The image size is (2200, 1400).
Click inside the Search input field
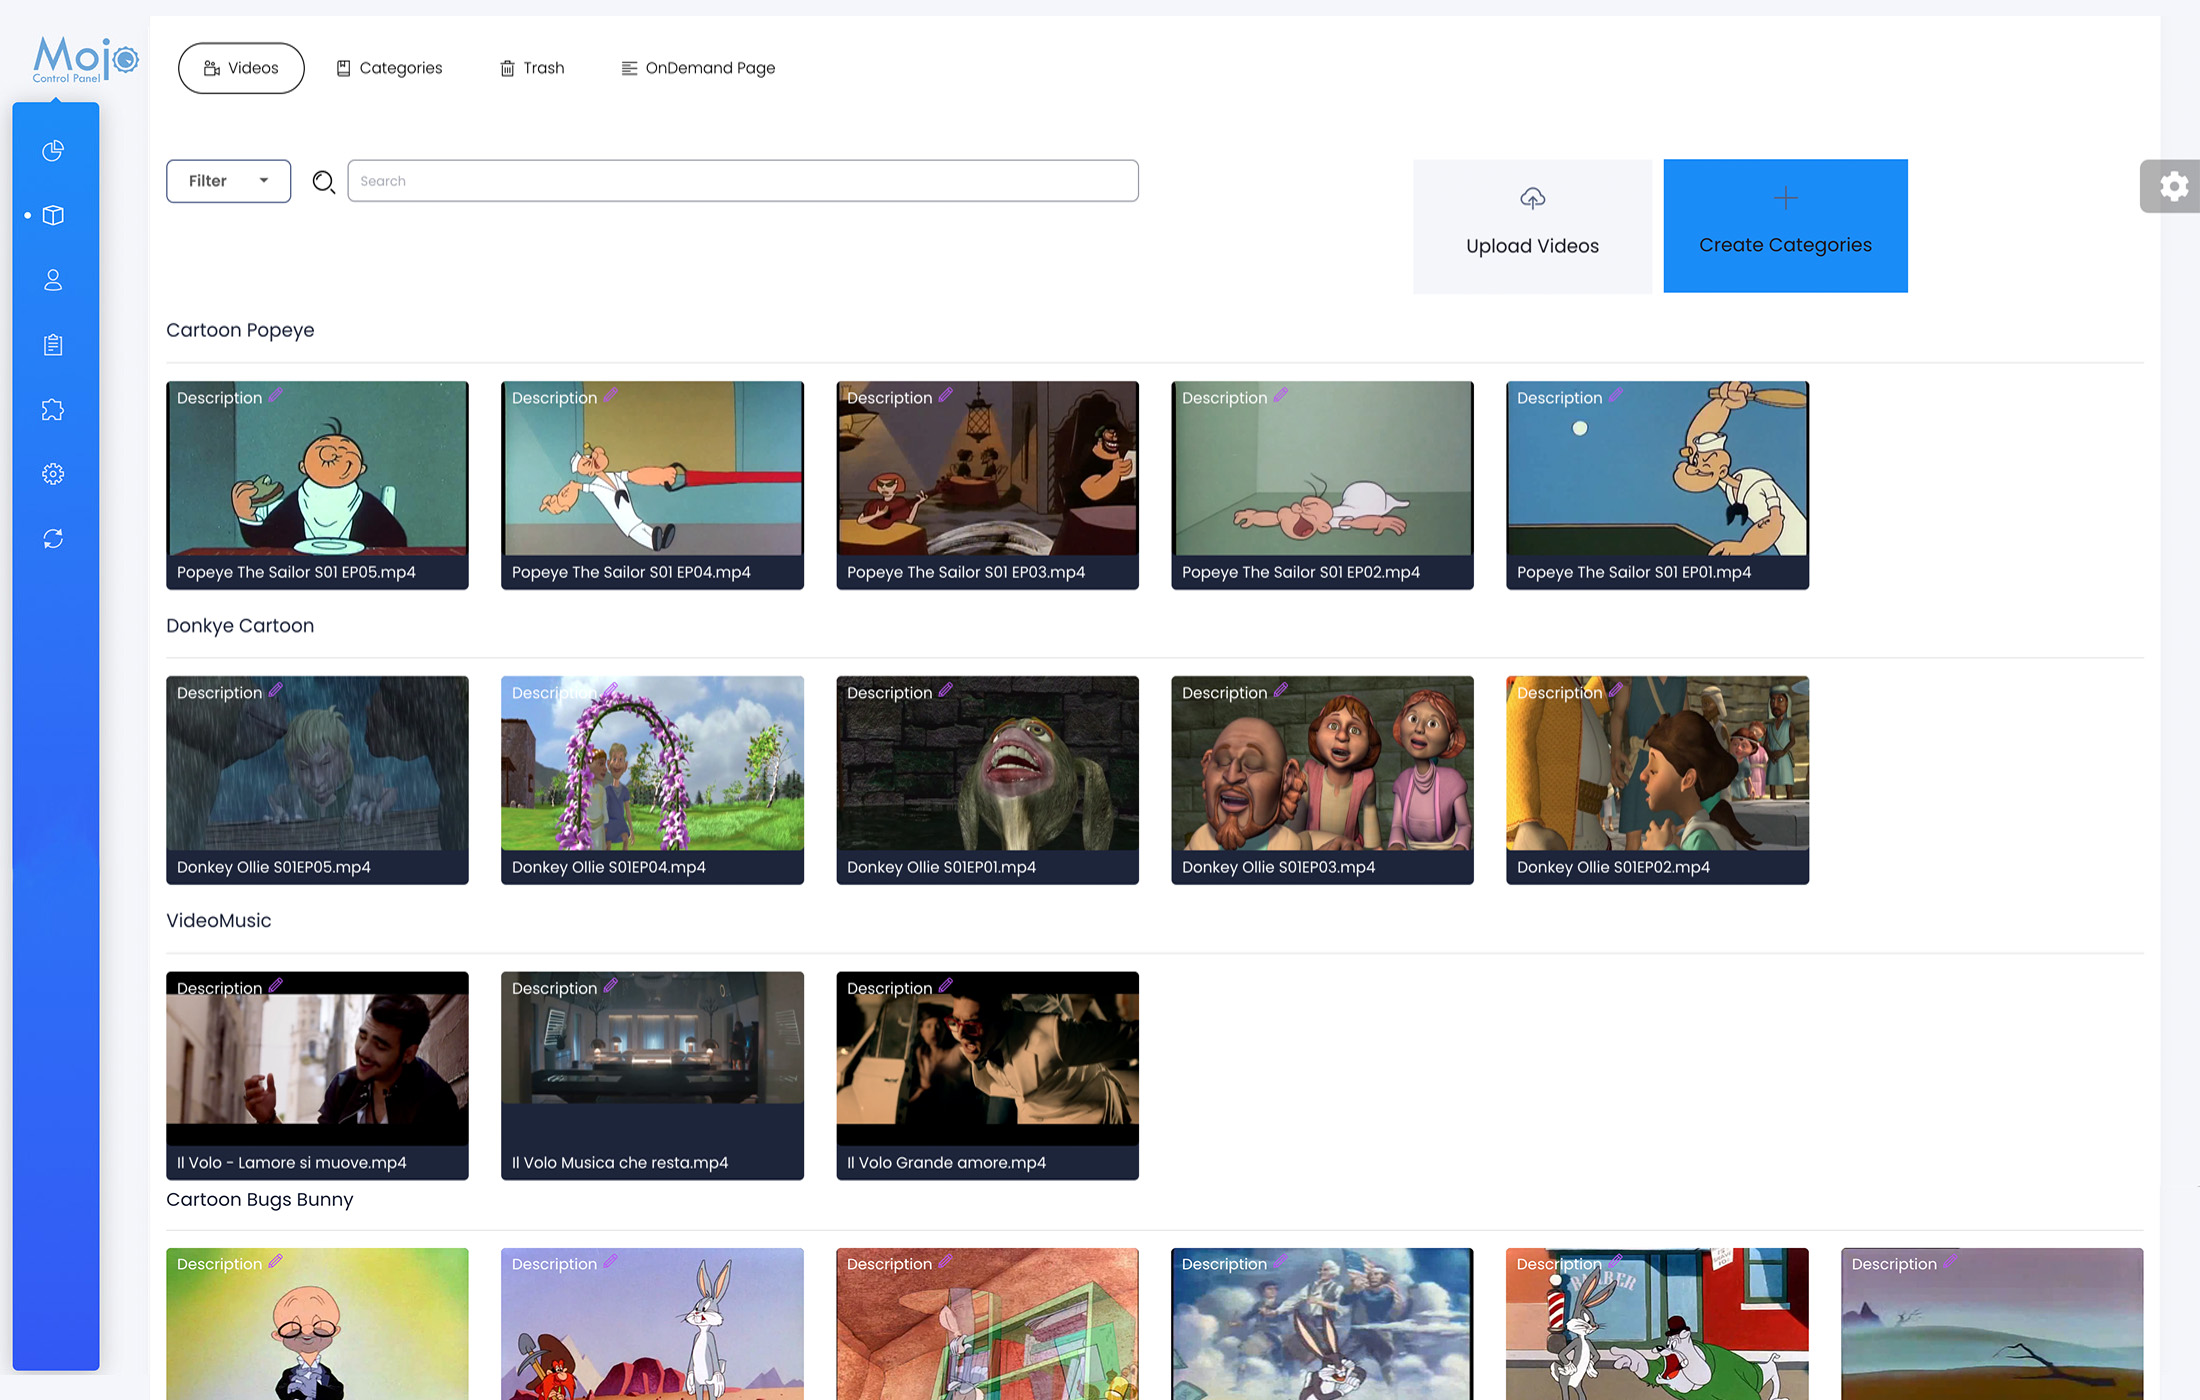[x=742, y=181]
